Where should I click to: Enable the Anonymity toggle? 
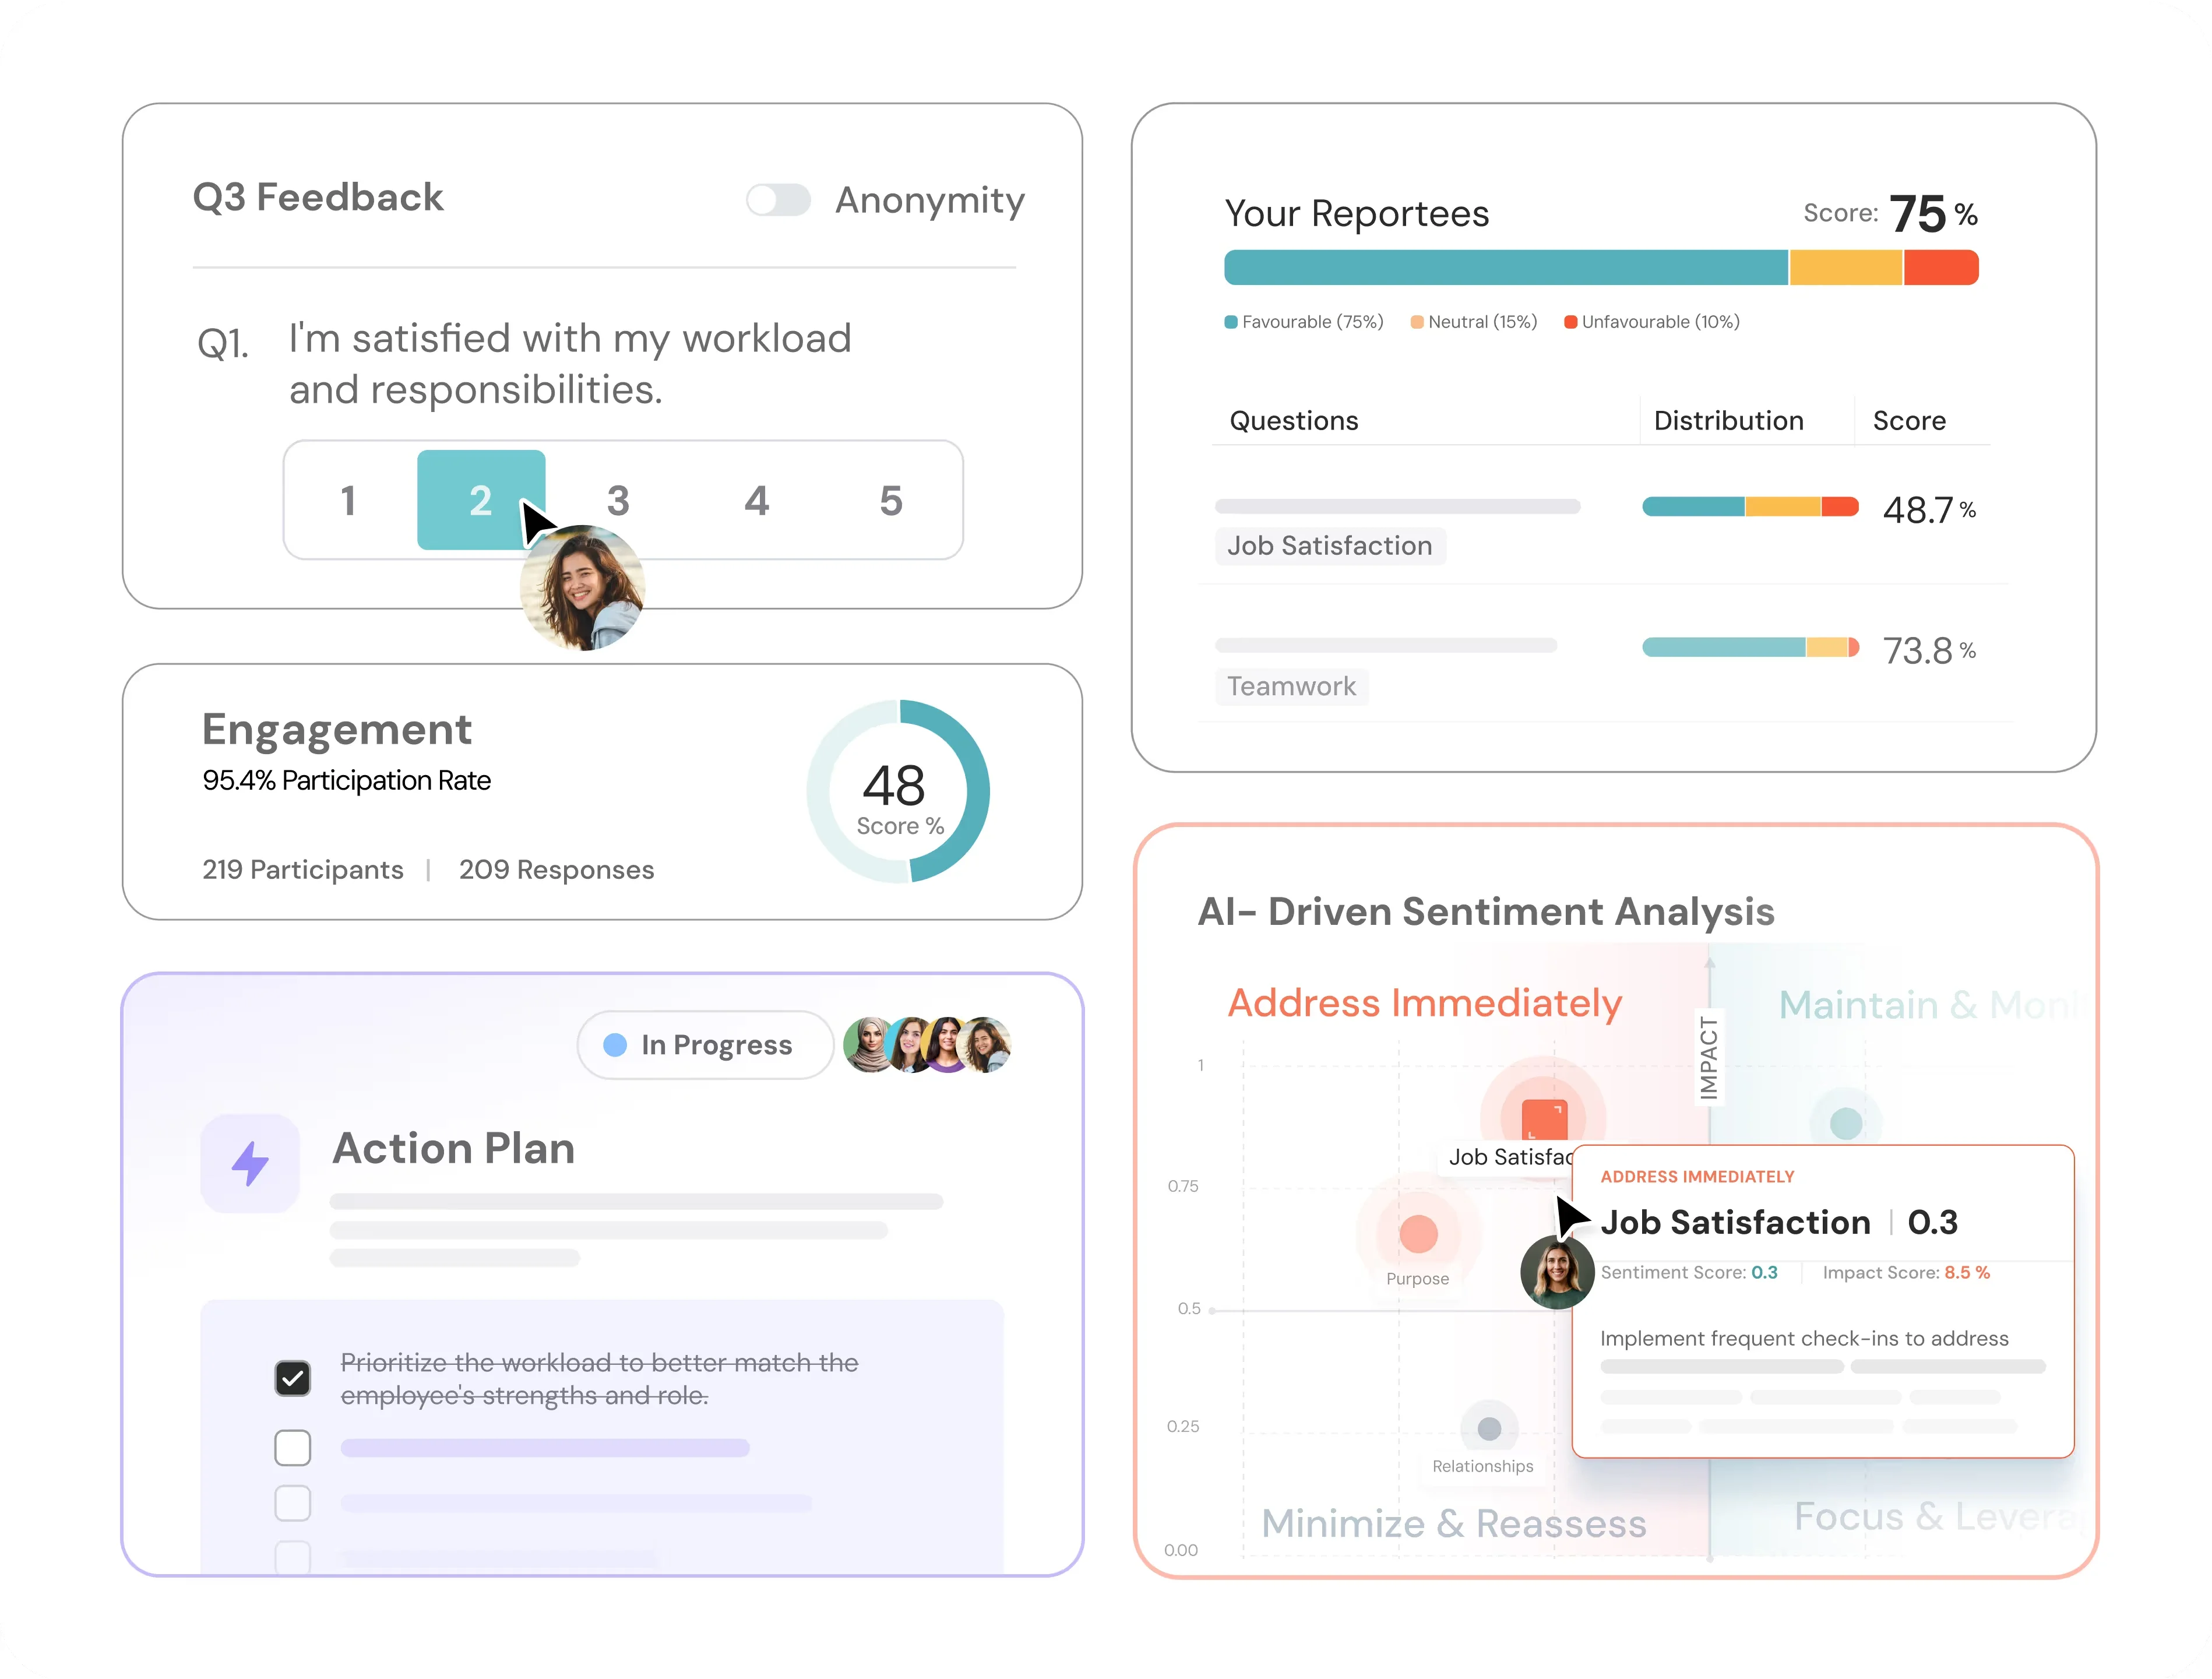tap(779, 200)
